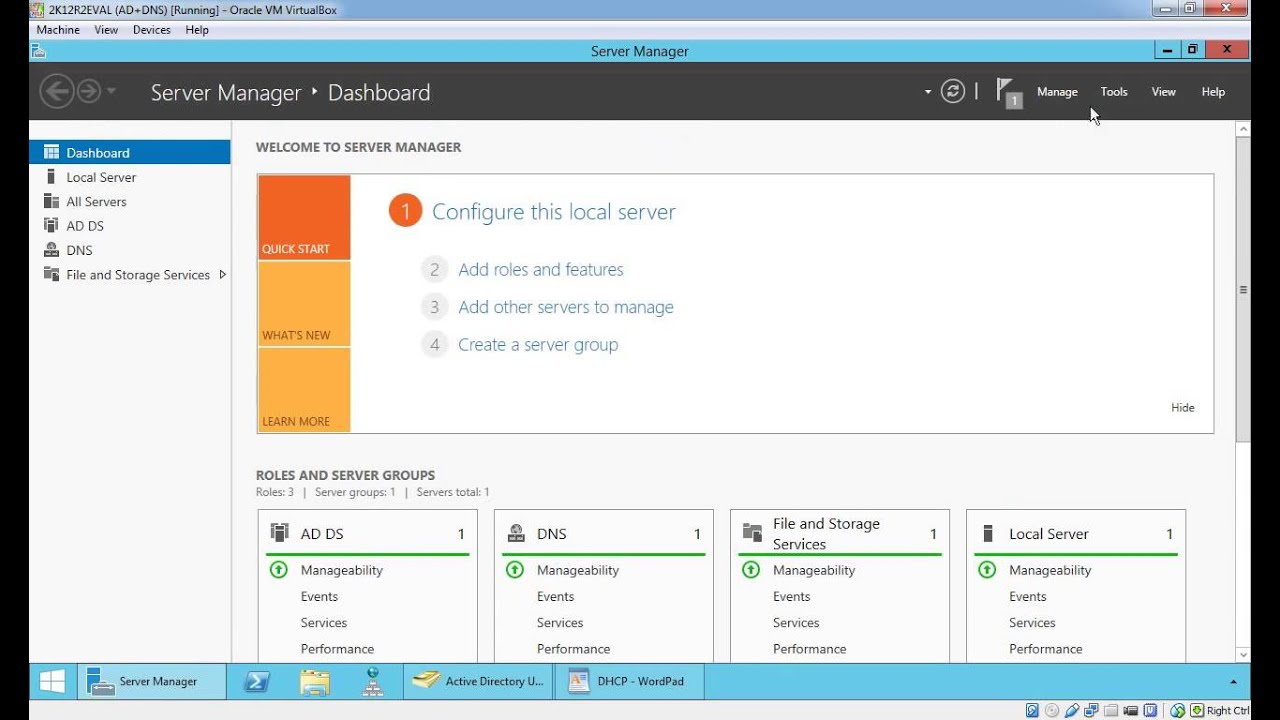Click Services in the Local Server tile
This screenshot has width=1280, height=720.
(1032, 622)
